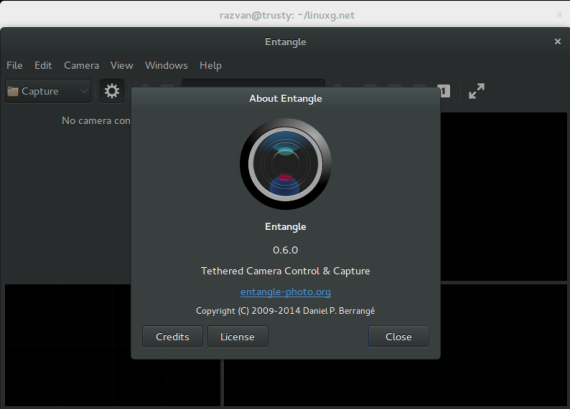Viewport: 570px width, 409px height.
Task: Toggle fullscreen with the expand arrows icon
Action: tap(476, 91)
